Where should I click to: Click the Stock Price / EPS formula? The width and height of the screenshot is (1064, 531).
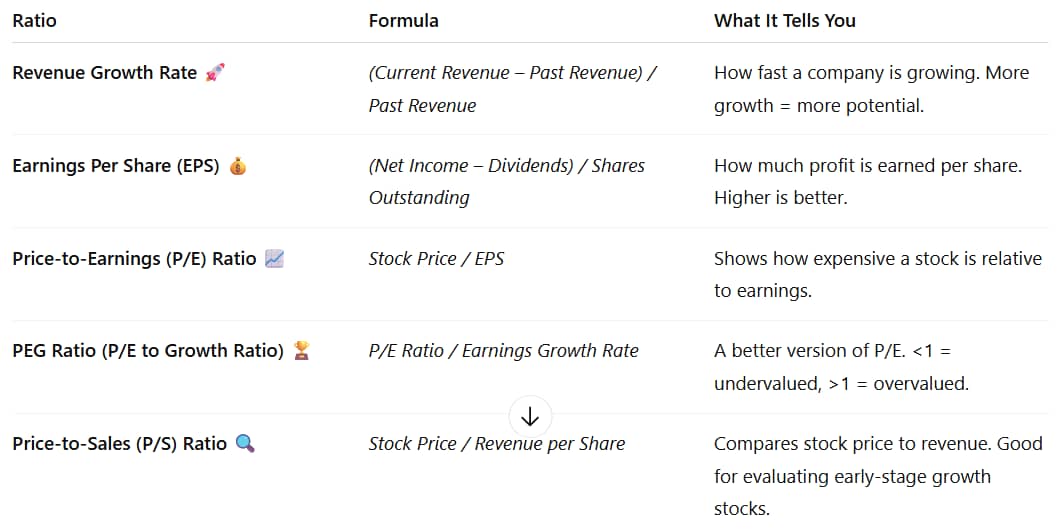tap(436, 258)
